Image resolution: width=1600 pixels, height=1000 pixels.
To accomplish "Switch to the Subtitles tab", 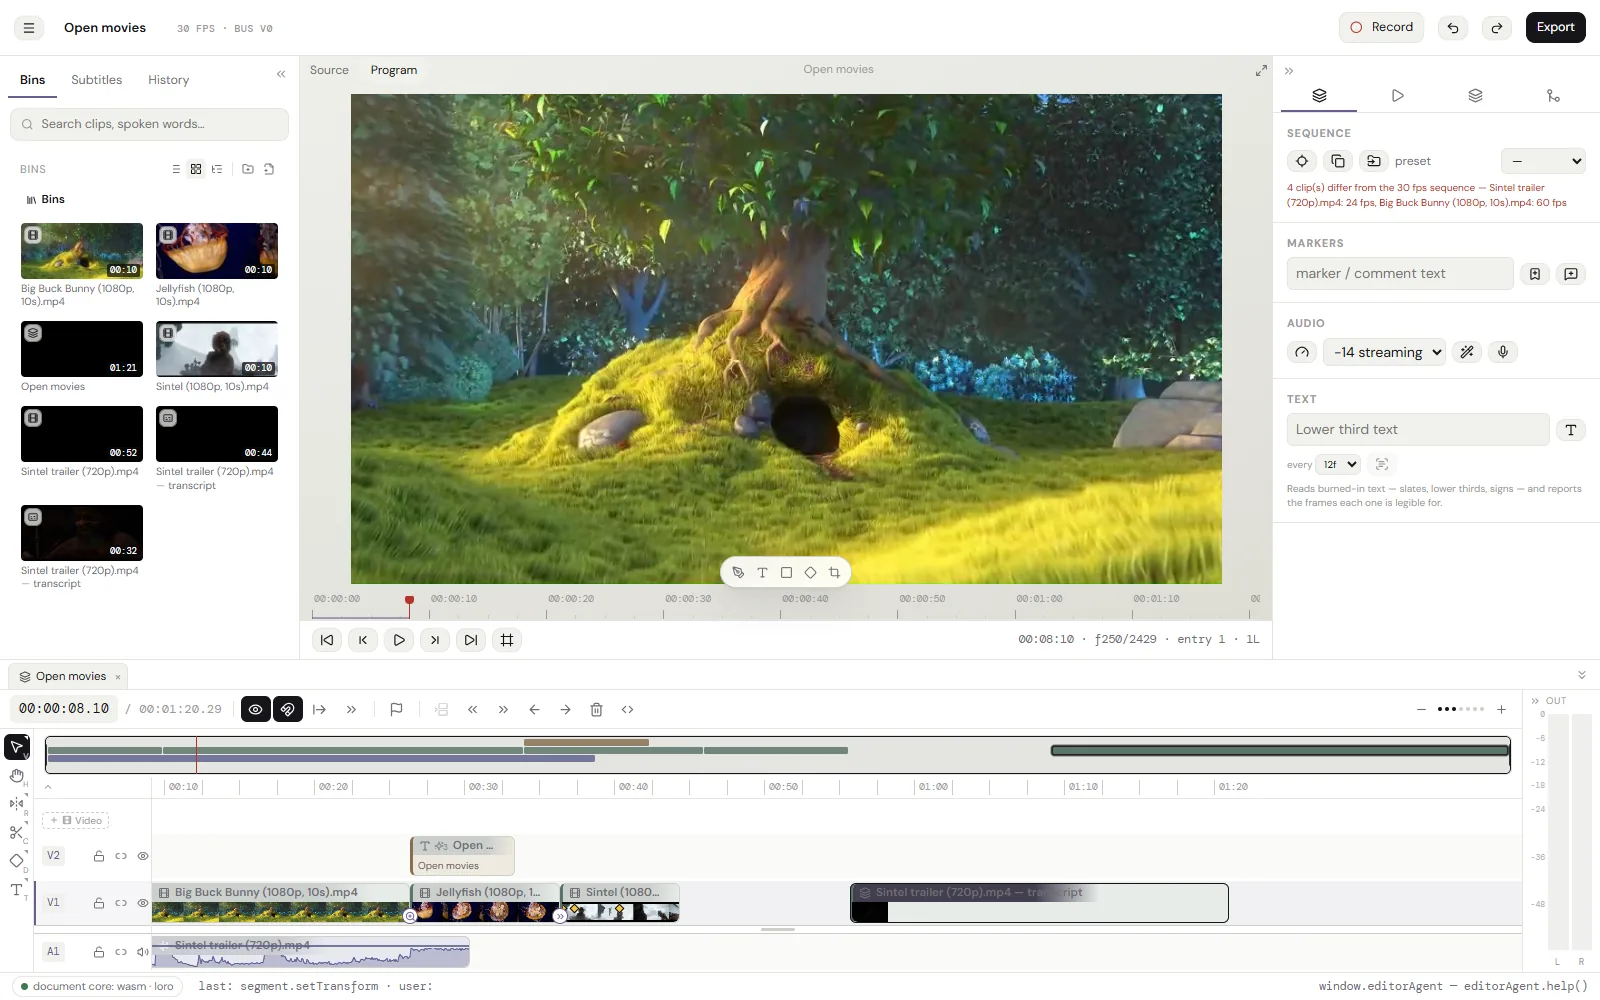I will pyautogui.click(x=96, y=80).
